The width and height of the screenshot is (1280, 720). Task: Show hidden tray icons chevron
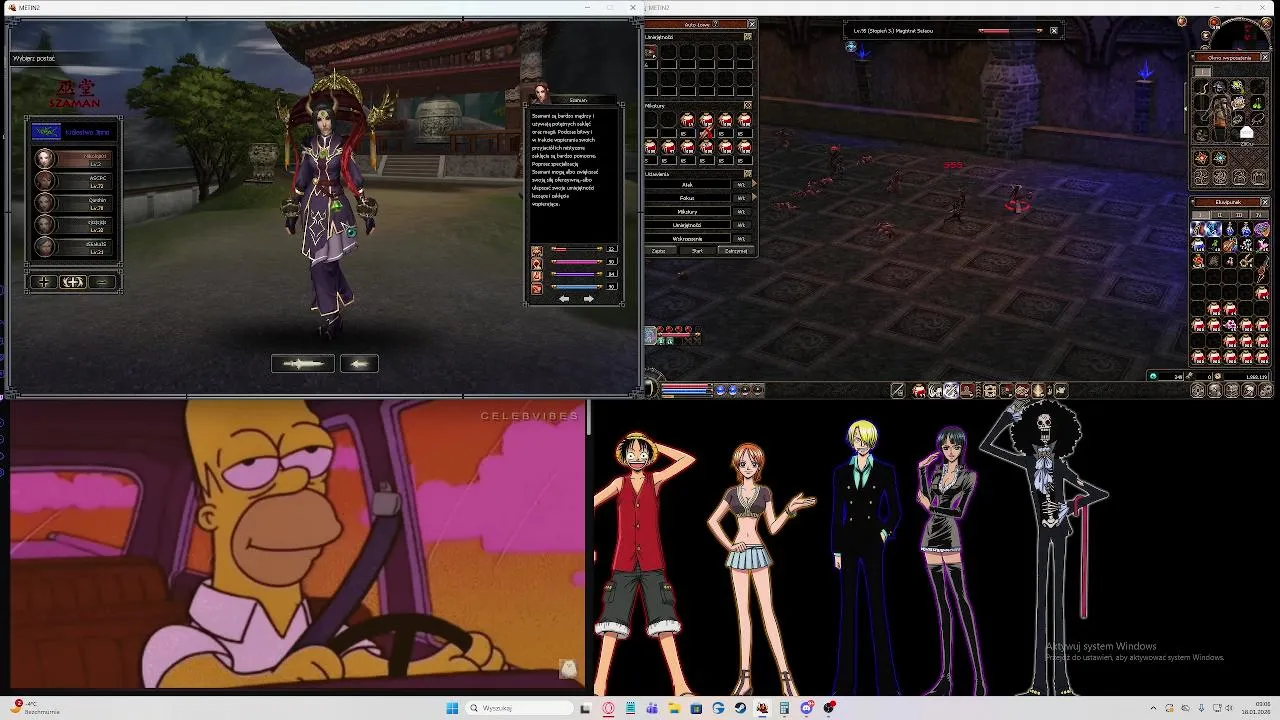[1153, 708]
